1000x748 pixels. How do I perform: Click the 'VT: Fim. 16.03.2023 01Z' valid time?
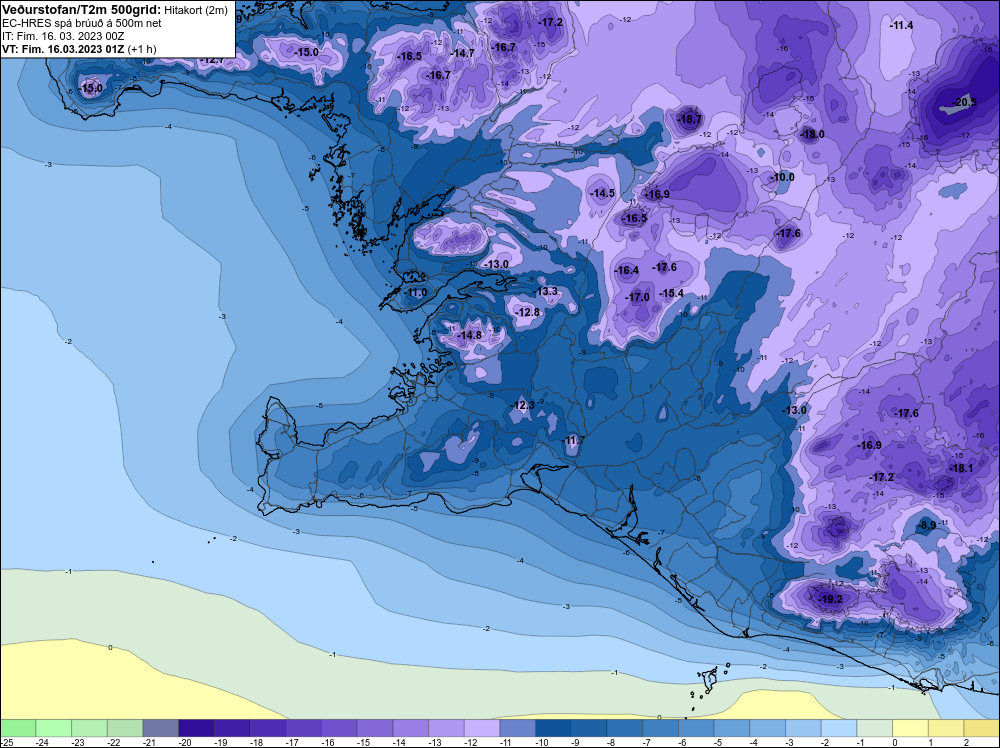pos(64,48)
